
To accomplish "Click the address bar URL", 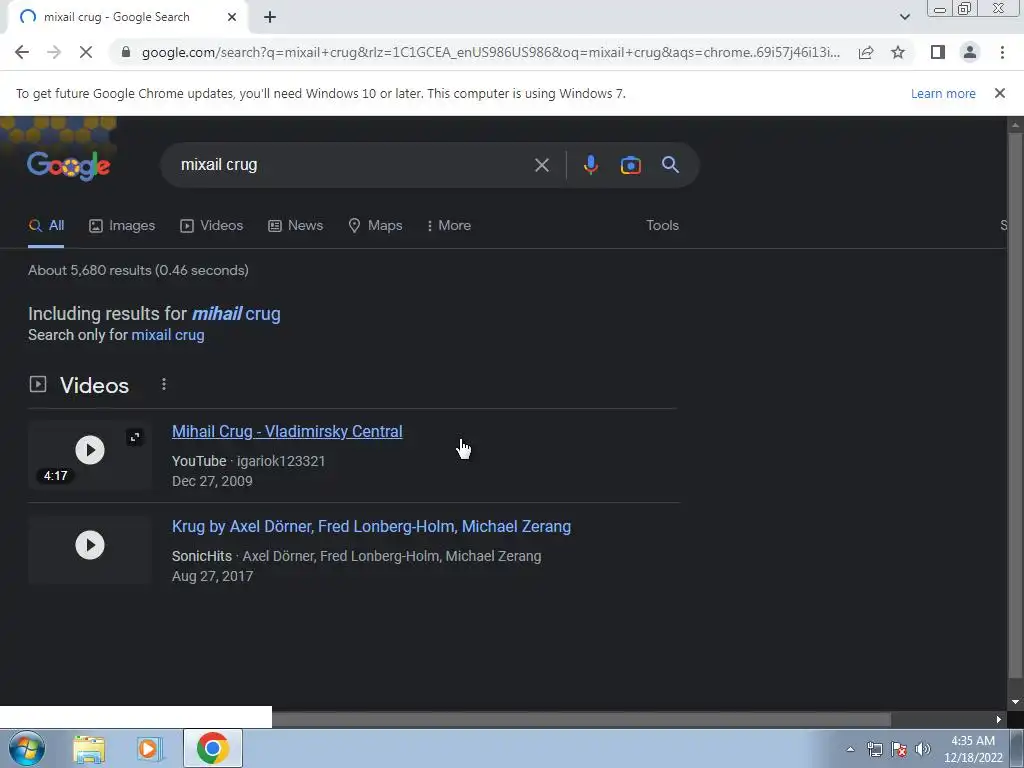I will tap(490, 52).
